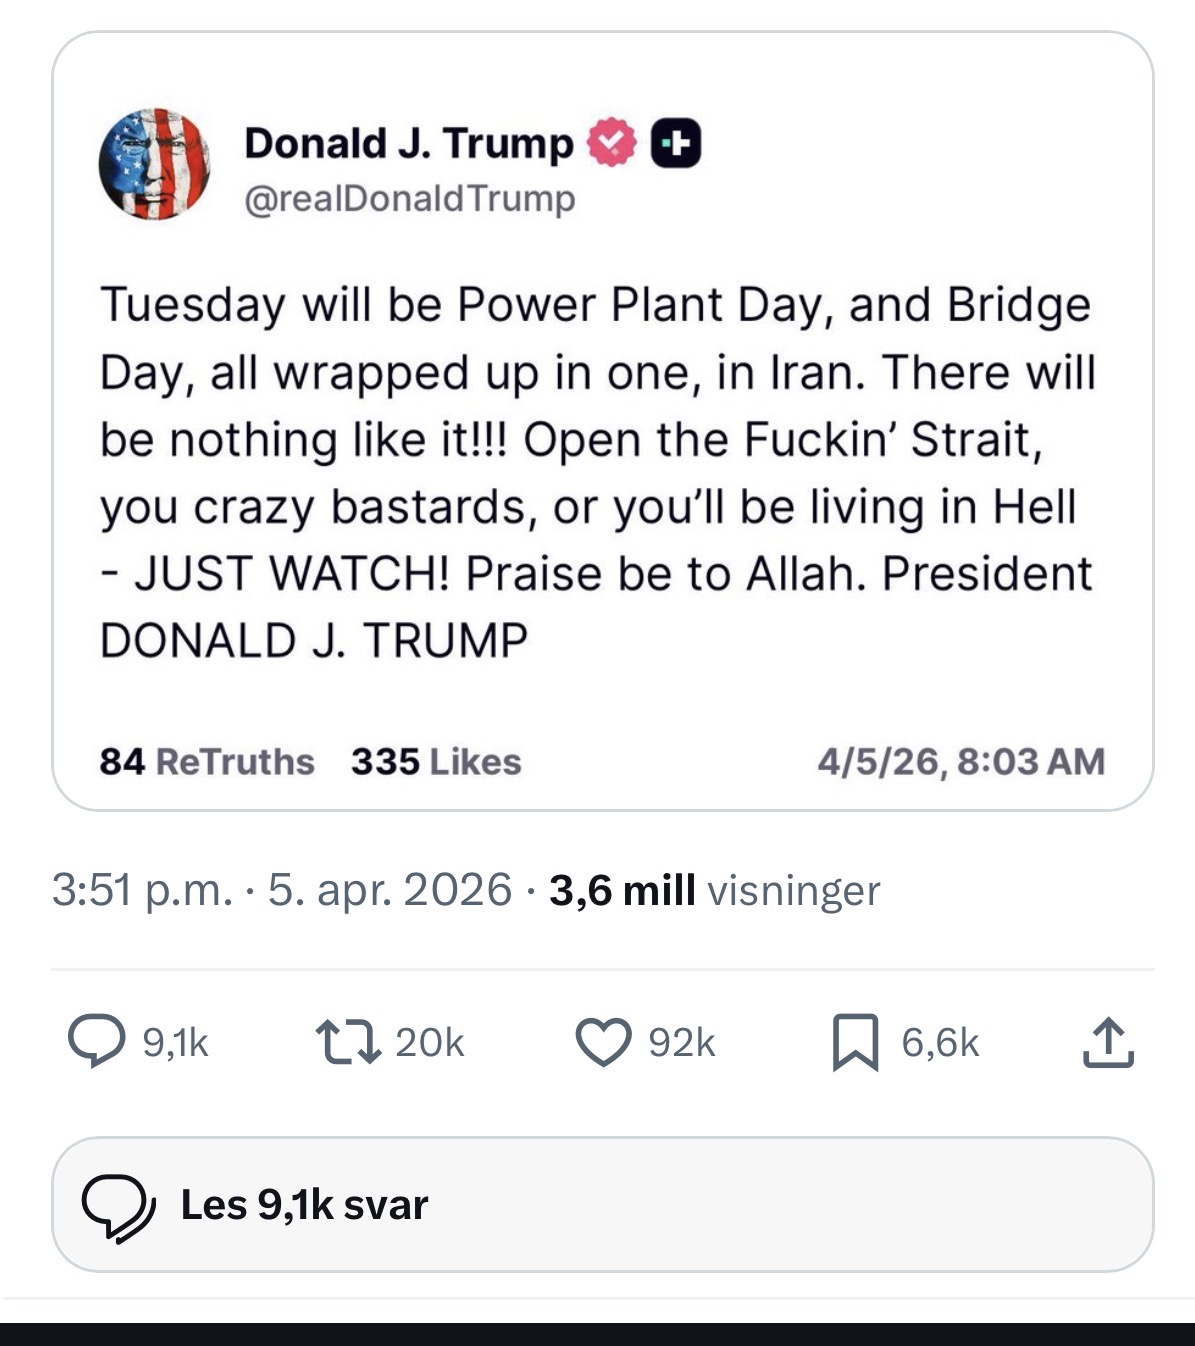View the 335 Likes list
Screen dimensions: 1195x1346
pyautogui.click(x=436, y=762)
